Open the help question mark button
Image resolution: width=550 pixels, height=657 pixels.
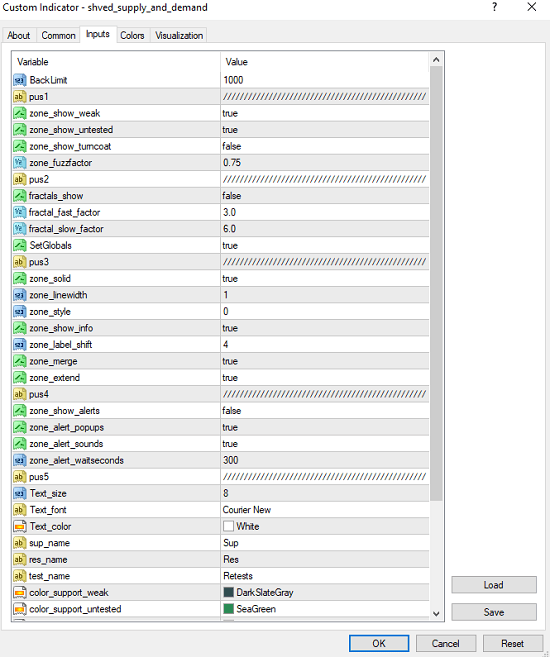click(495, 7)
